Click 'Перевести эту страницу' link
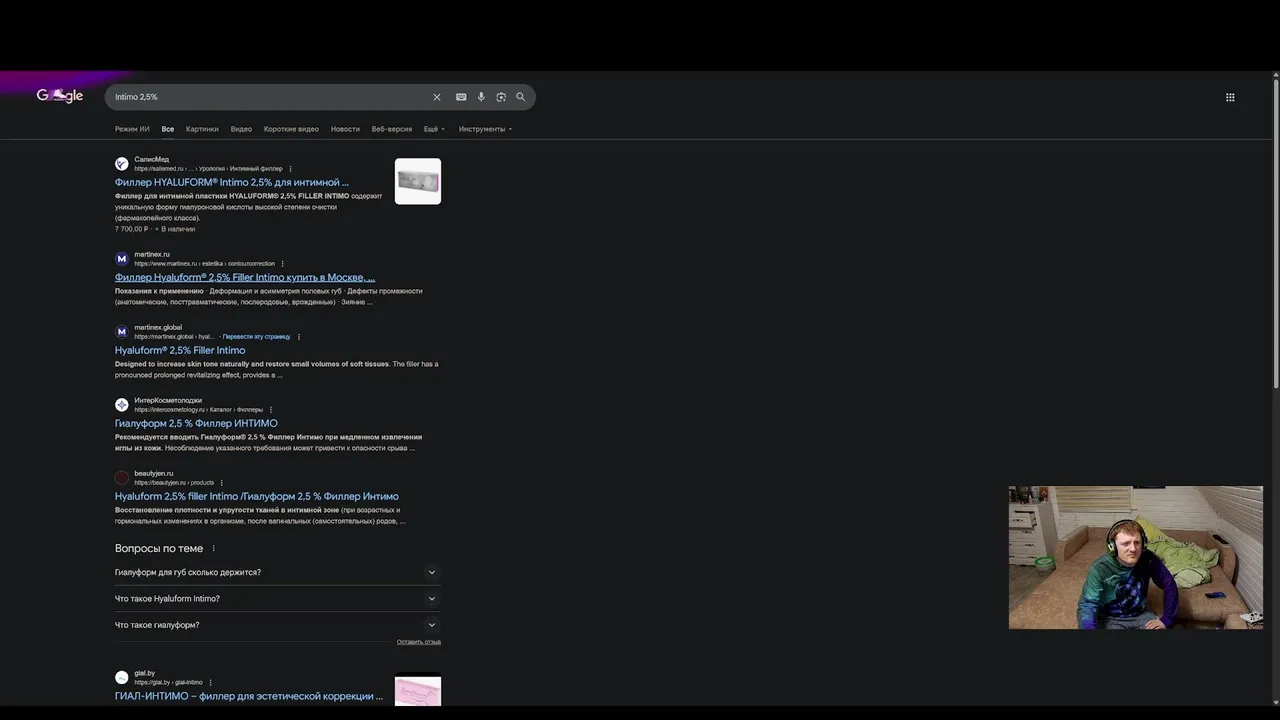1280x720 pixels. coord(256,337)
